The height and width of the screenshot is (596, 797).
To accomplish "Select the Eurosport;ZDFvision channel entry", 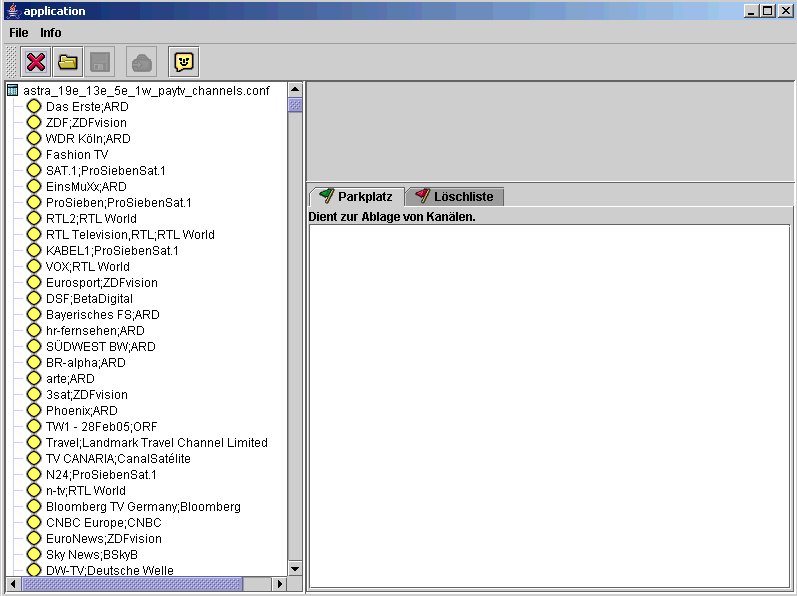I will pos(101,283).
